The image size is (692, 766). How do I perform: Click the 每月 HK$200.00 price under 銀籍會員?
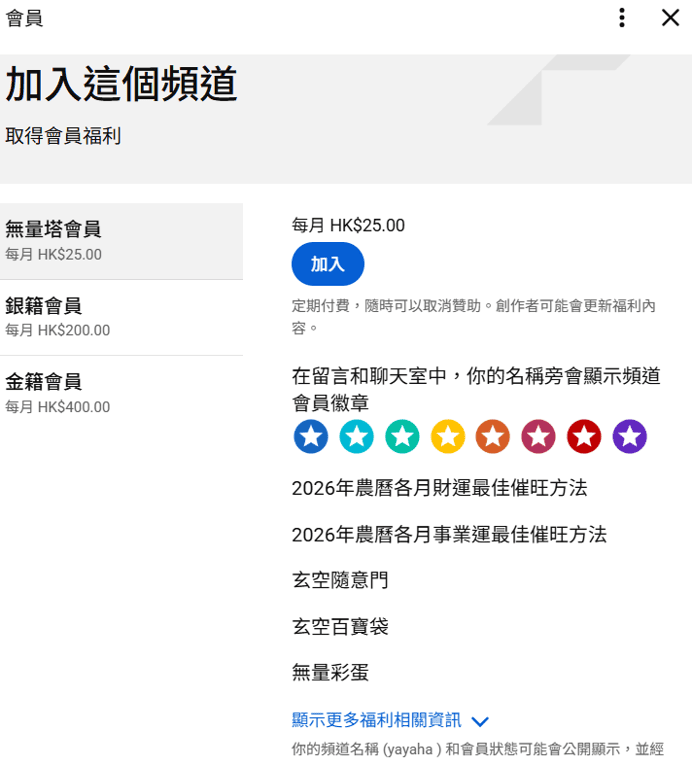(x=58, y=330)
